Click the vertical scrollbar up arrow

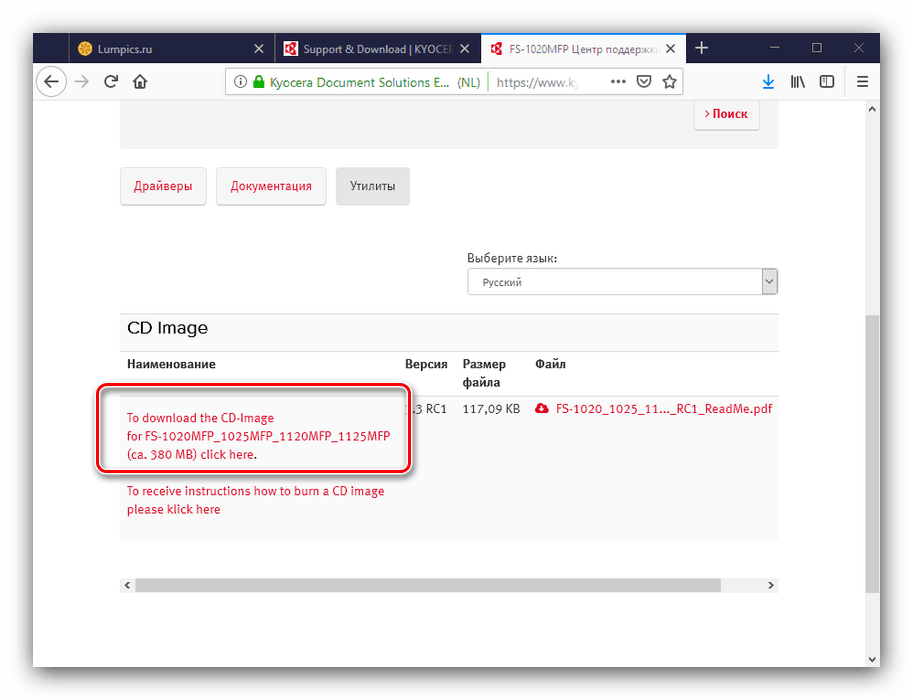coord(872,109)
